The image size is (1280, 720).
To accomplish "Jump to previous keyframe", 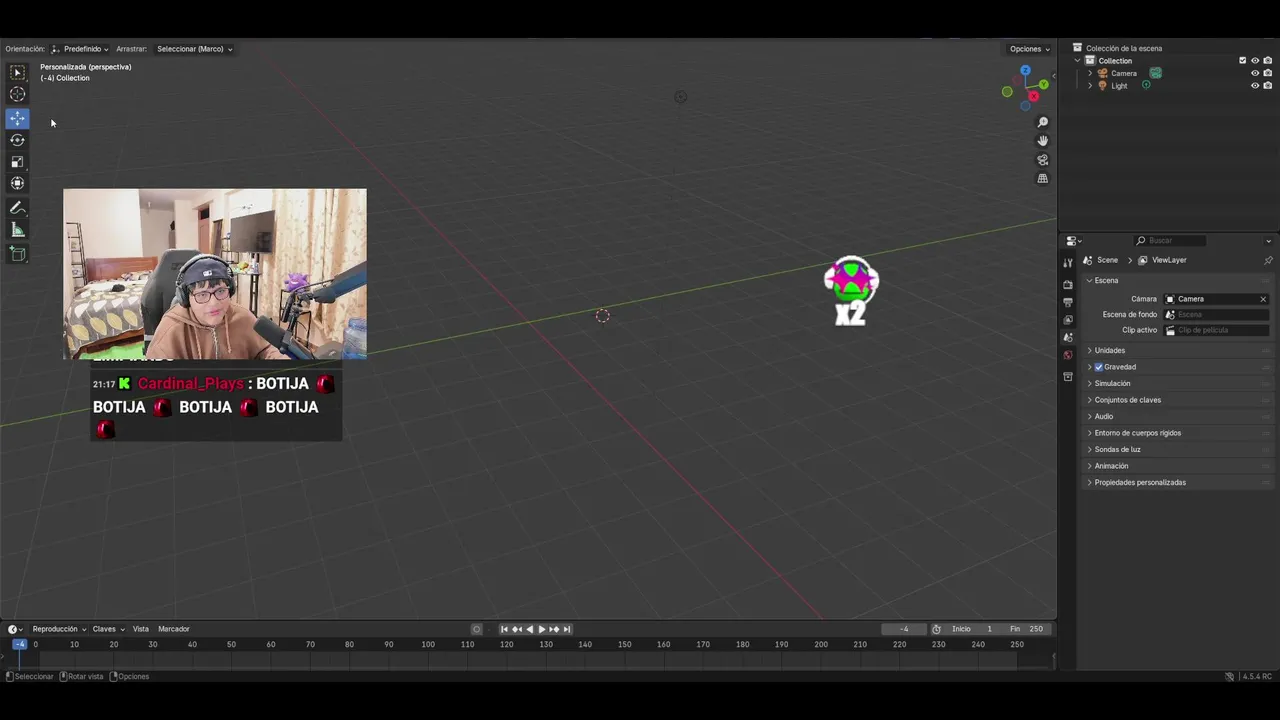I will pos(517,629).
